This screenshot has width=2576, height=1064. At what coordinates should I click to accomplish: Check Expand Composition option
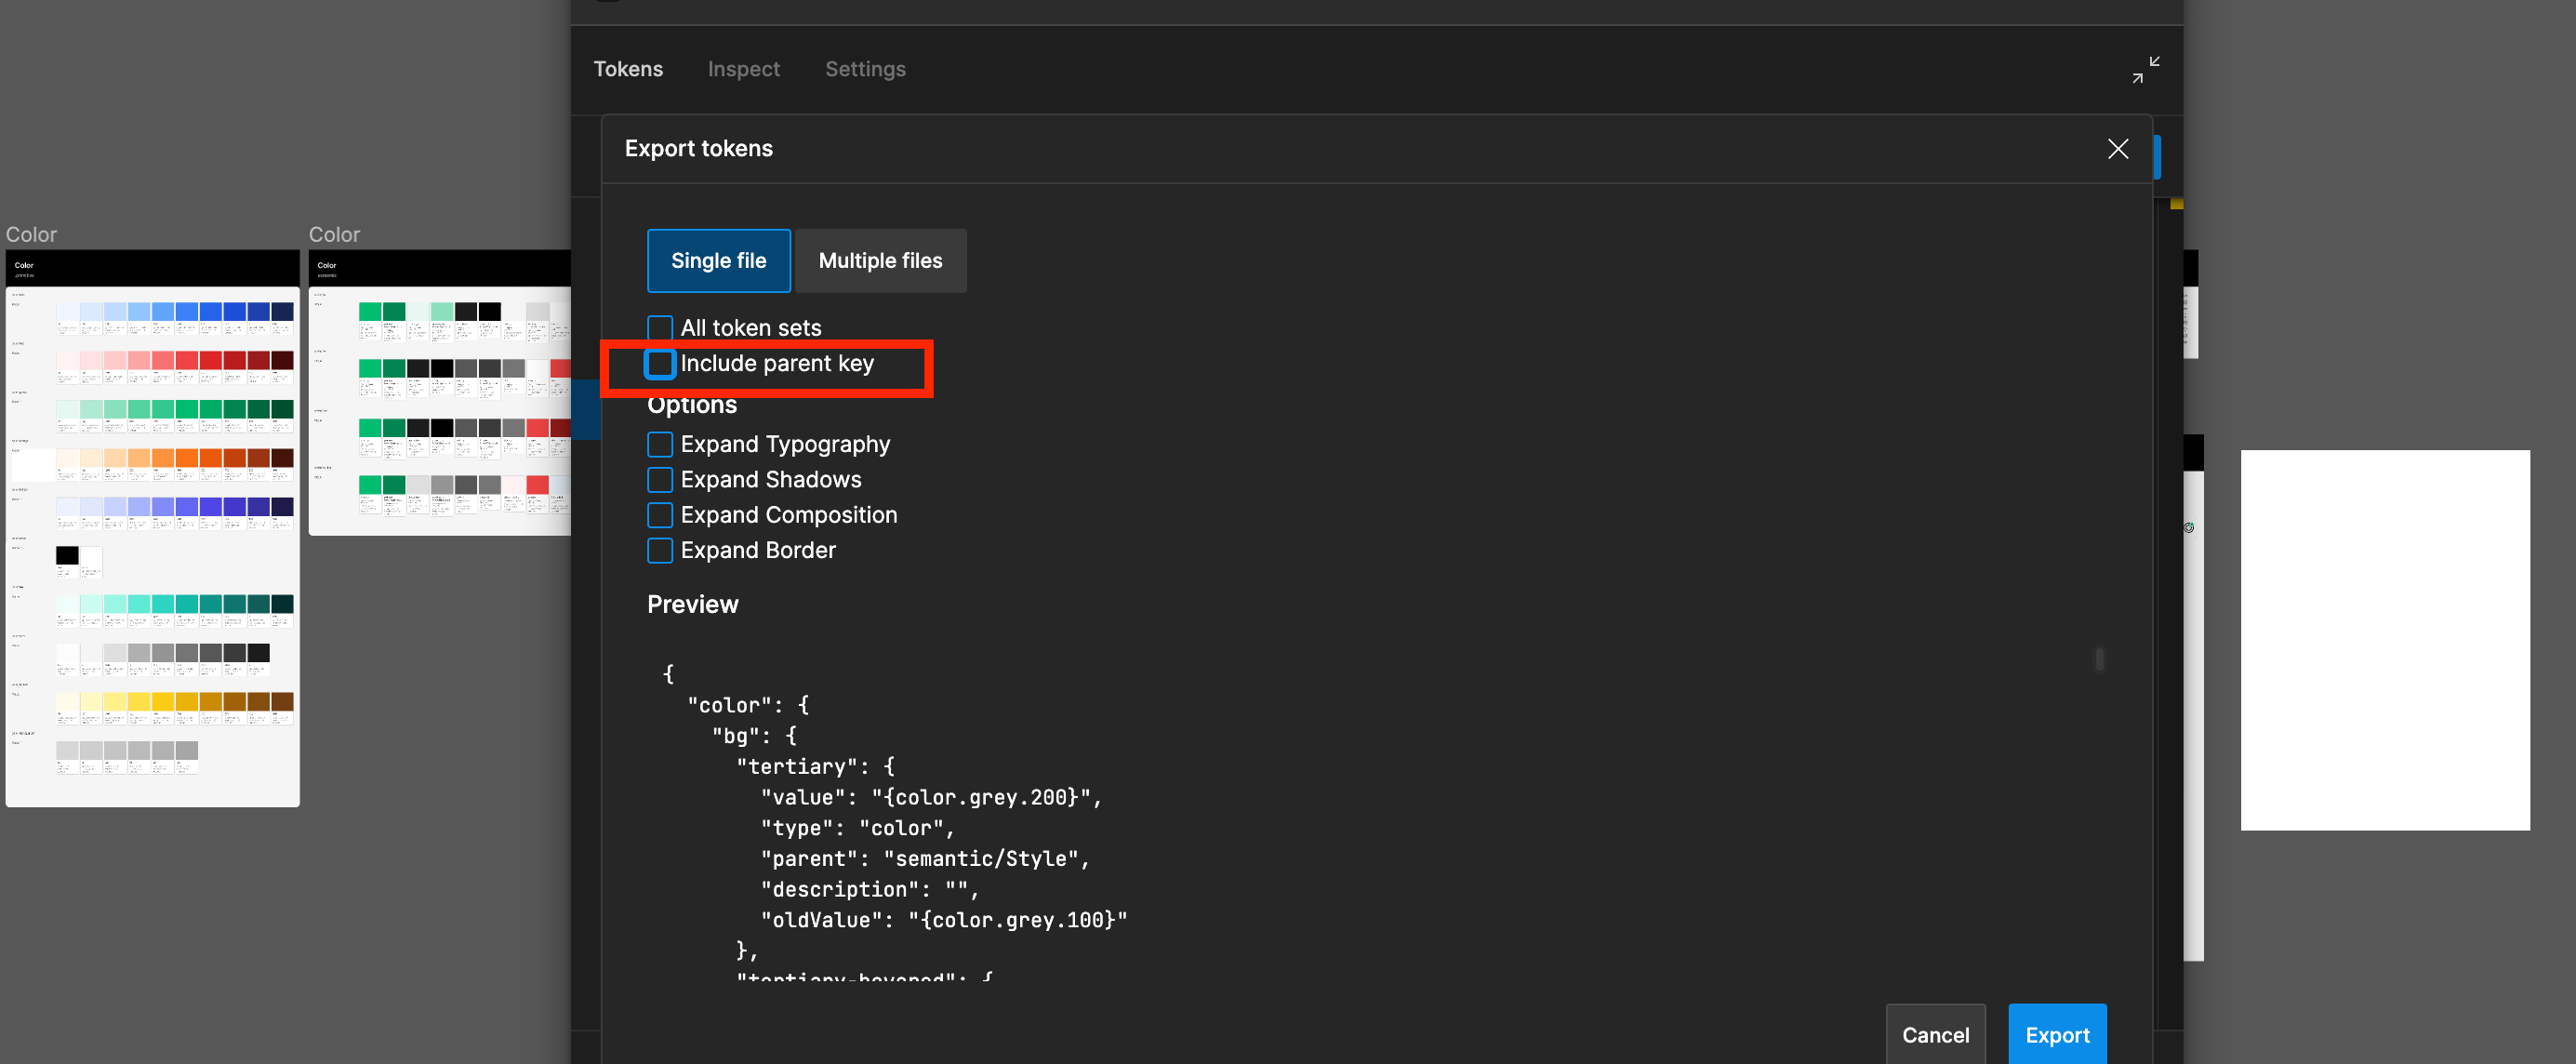coord(660,515)
